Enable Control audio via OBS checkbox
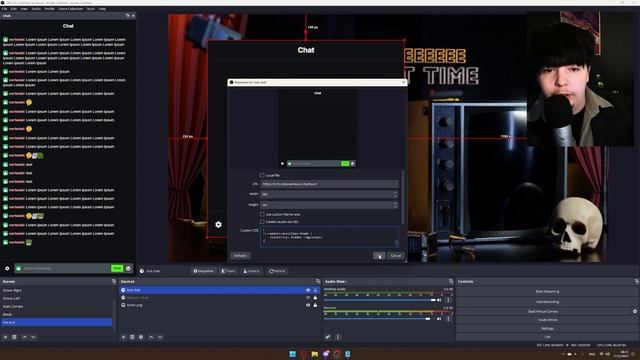The image size is (640, 360). click(x=262, y=222)
